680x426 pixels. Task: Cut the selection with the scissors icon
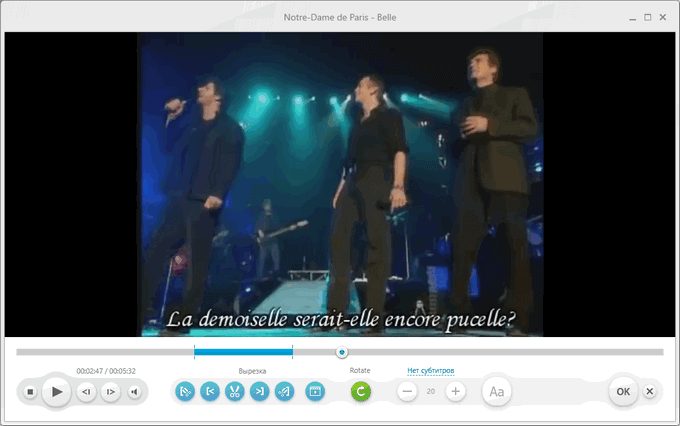pos(235,392)
